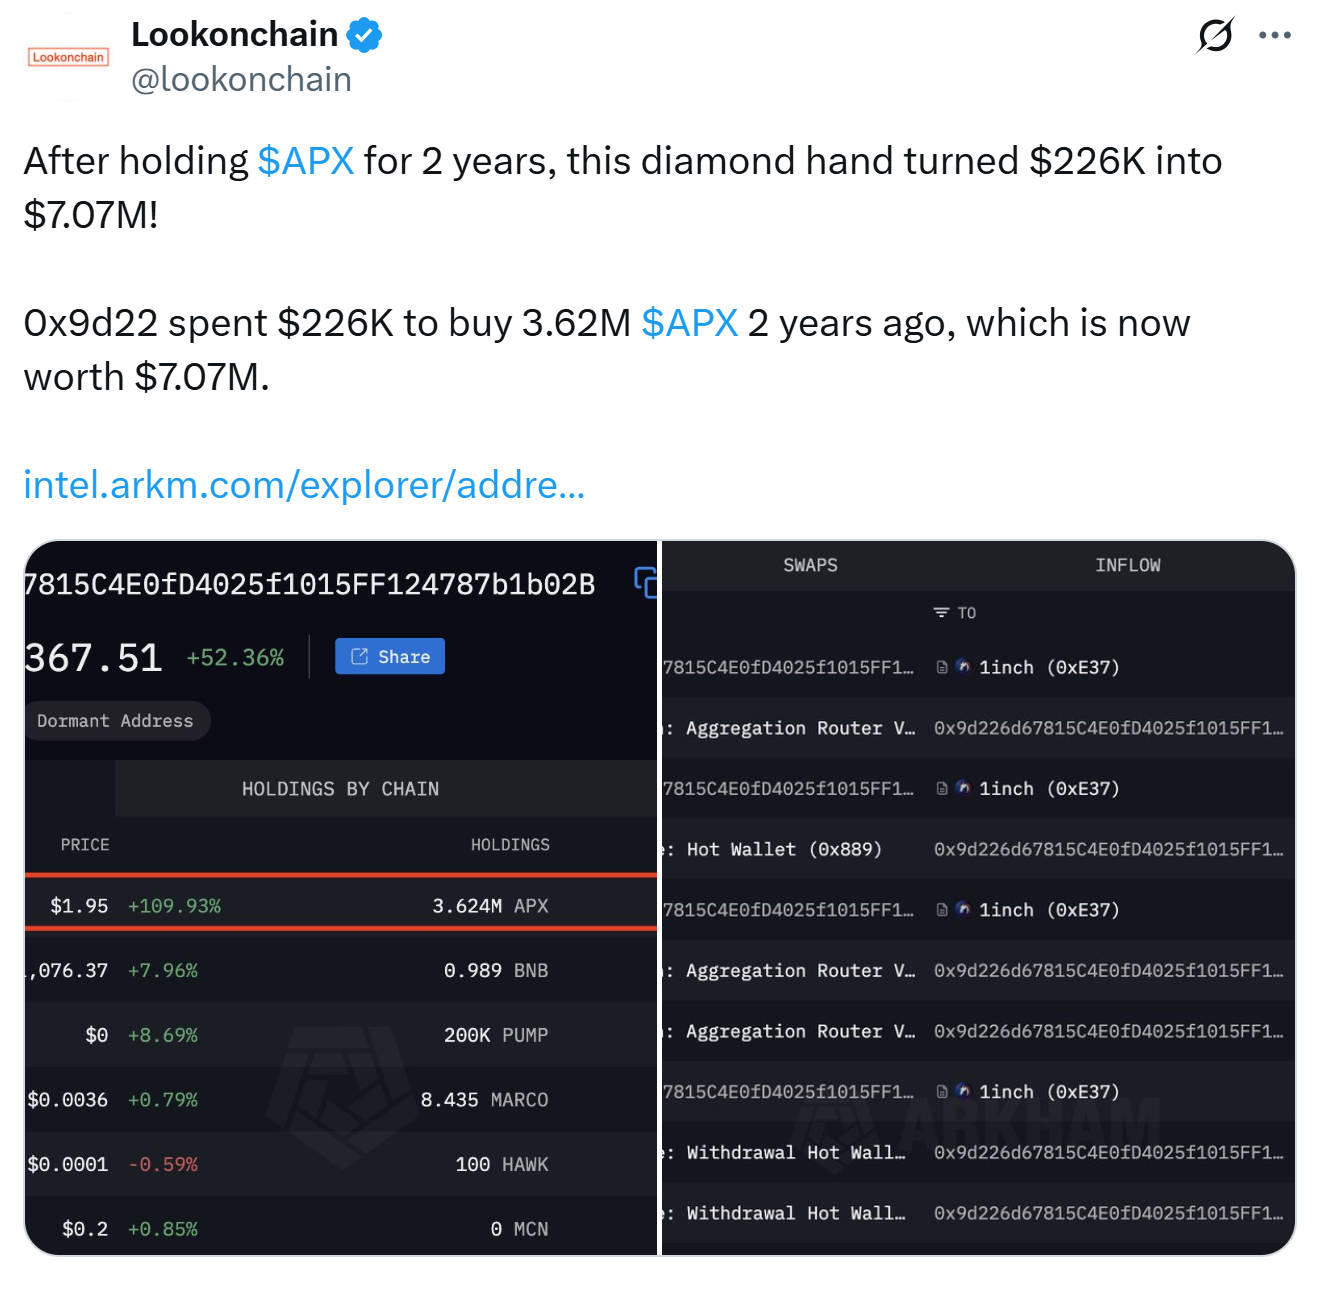1325x1289 pixels.
Task: Select the 3.624M APX holdings row
Action: pos(340,906)
